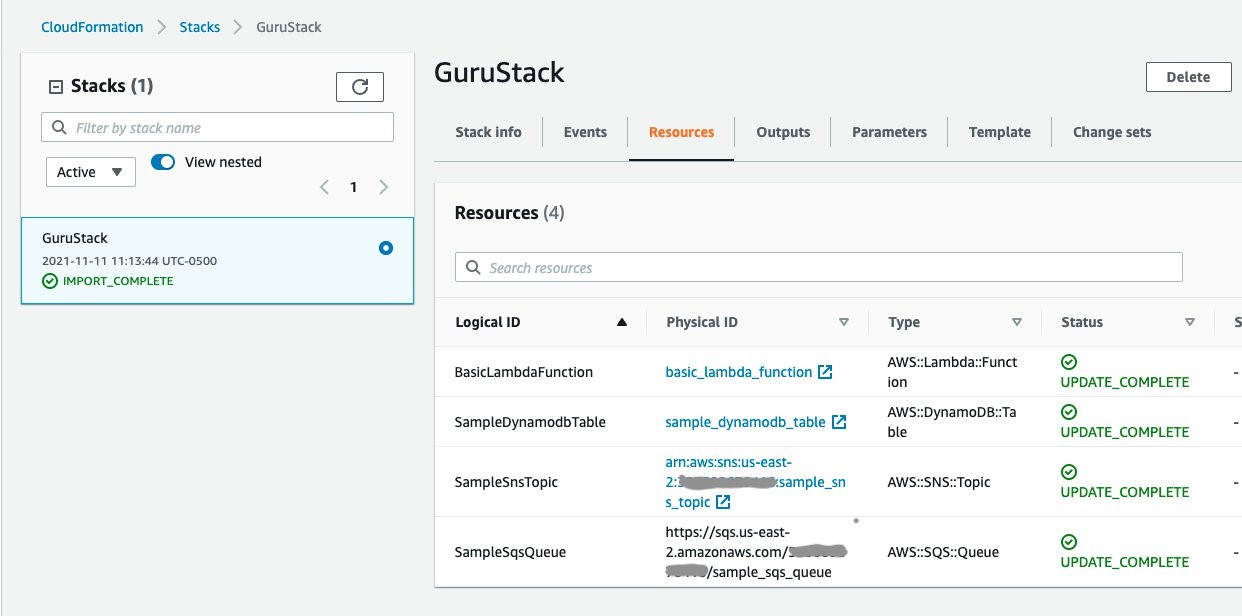Screen dimensions: 1242x616
Task: Click page number 1 in stacks pagination
Action: [x=353, y=187]
